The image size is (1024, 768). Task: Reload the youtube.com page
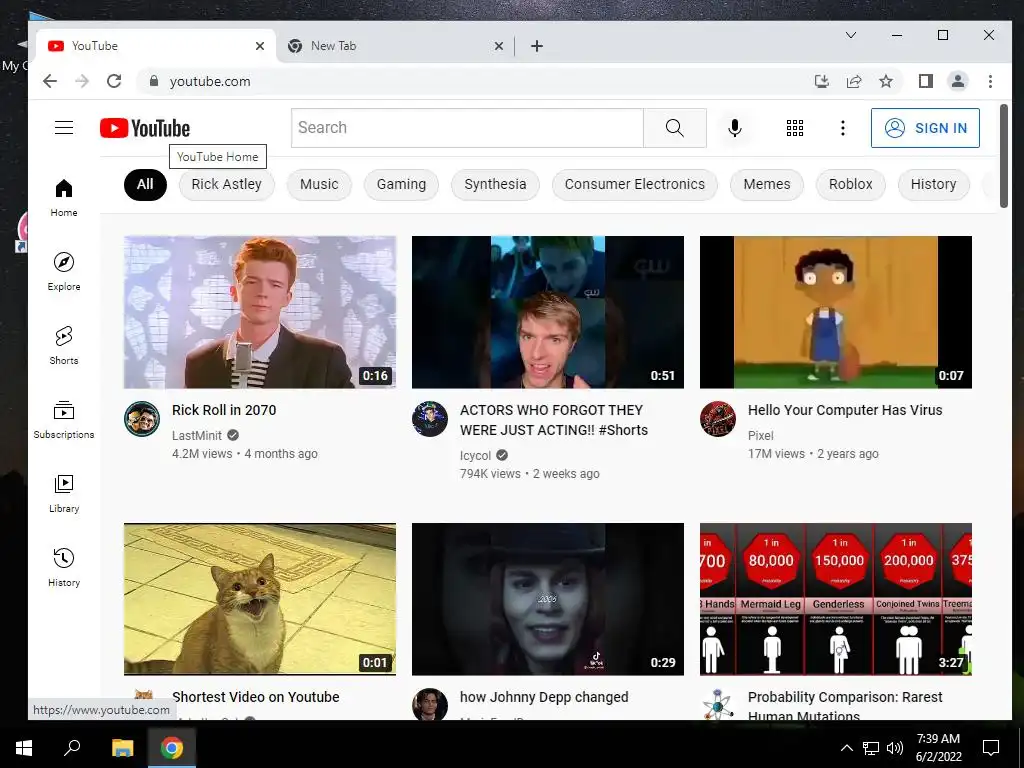click(x=114, y=81)
